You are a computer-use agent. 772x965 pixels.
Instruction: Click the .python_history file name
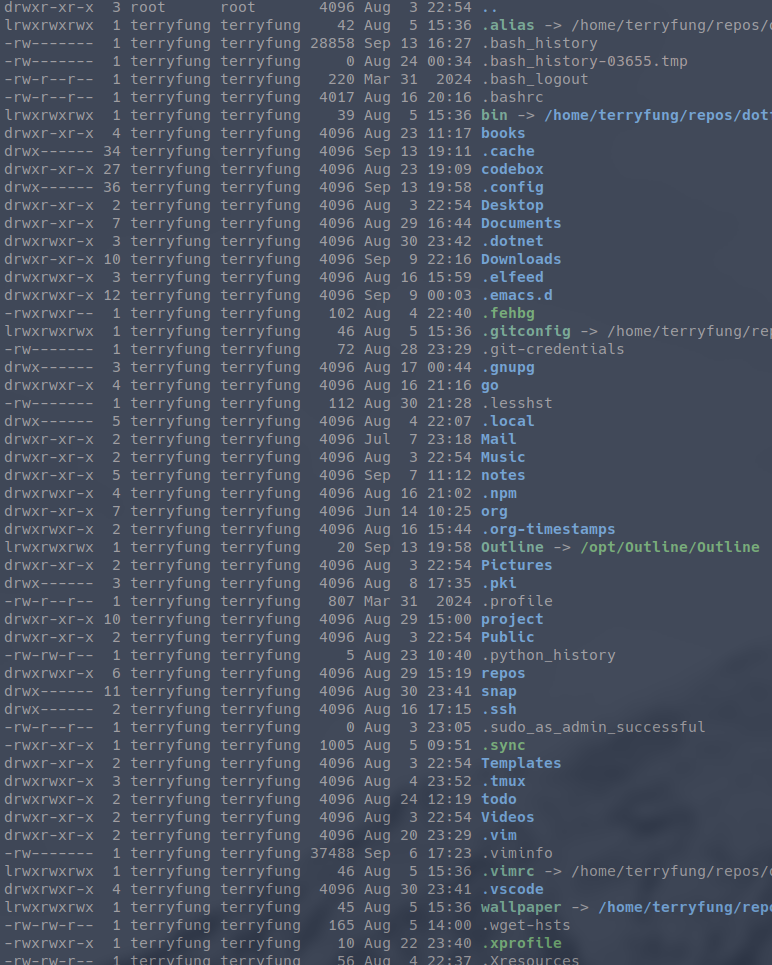[548, 655]
